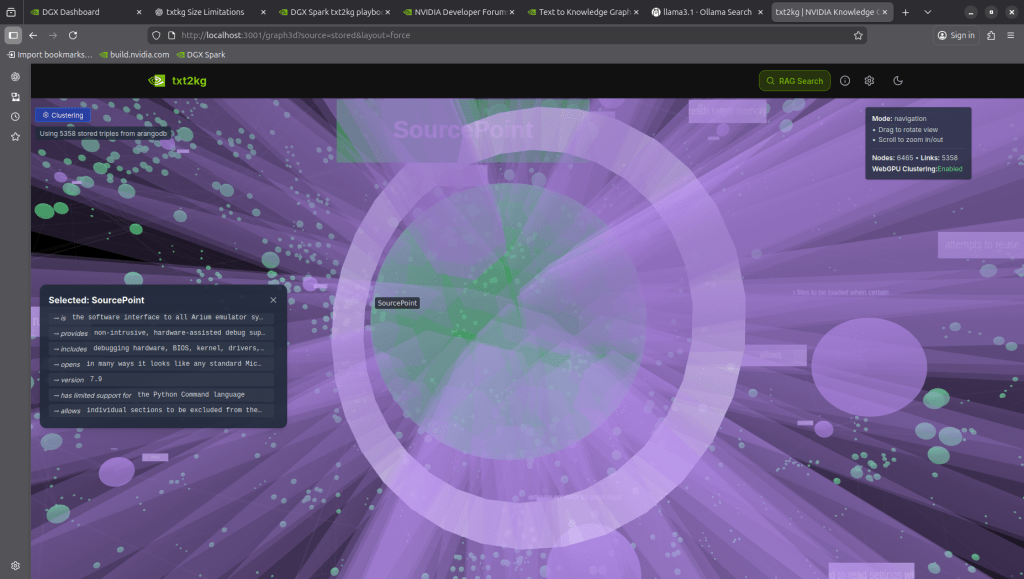
Task: Toggle the browser sidebar panel button
Action: [13, 35]
